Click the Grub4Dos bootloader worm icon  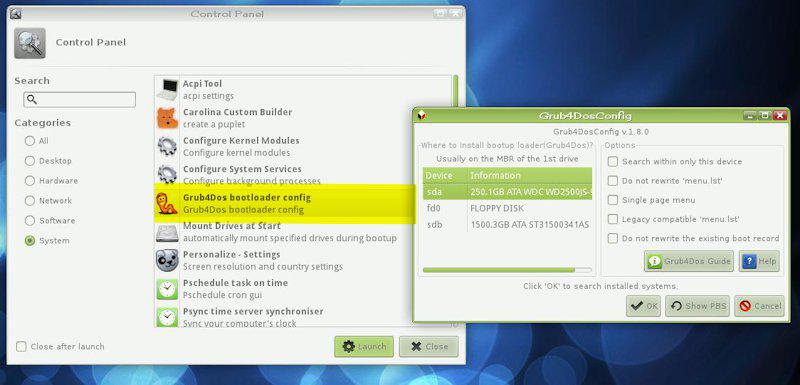click(167, 203)
